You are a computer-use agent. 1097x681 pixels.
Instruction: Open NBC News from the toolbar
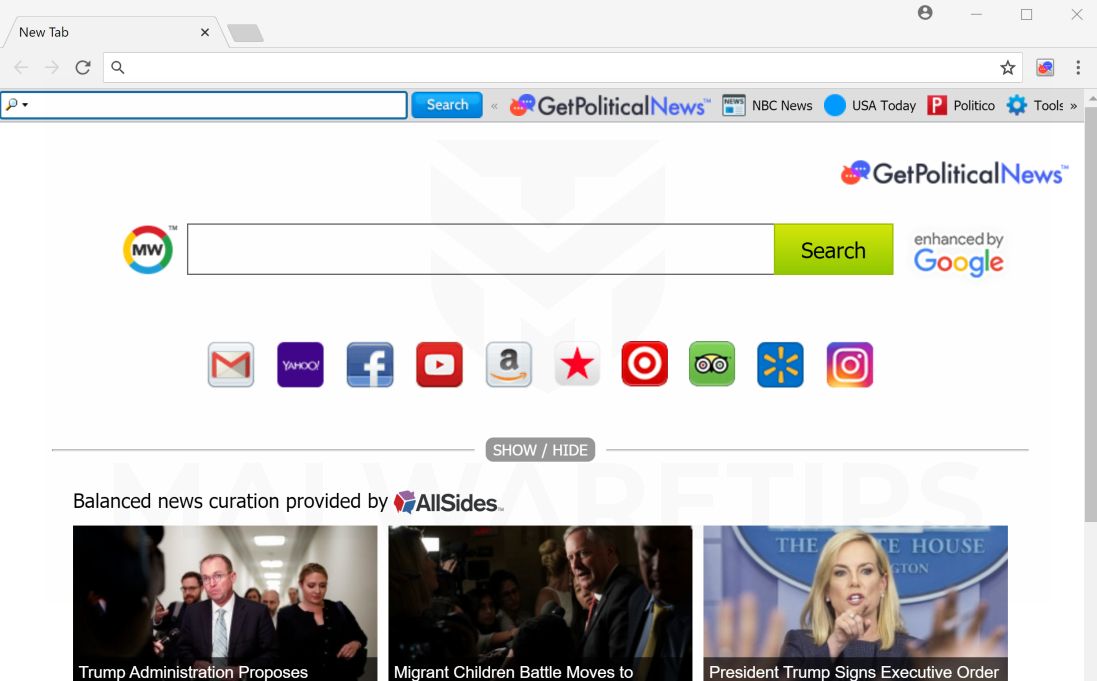(766, 105)
